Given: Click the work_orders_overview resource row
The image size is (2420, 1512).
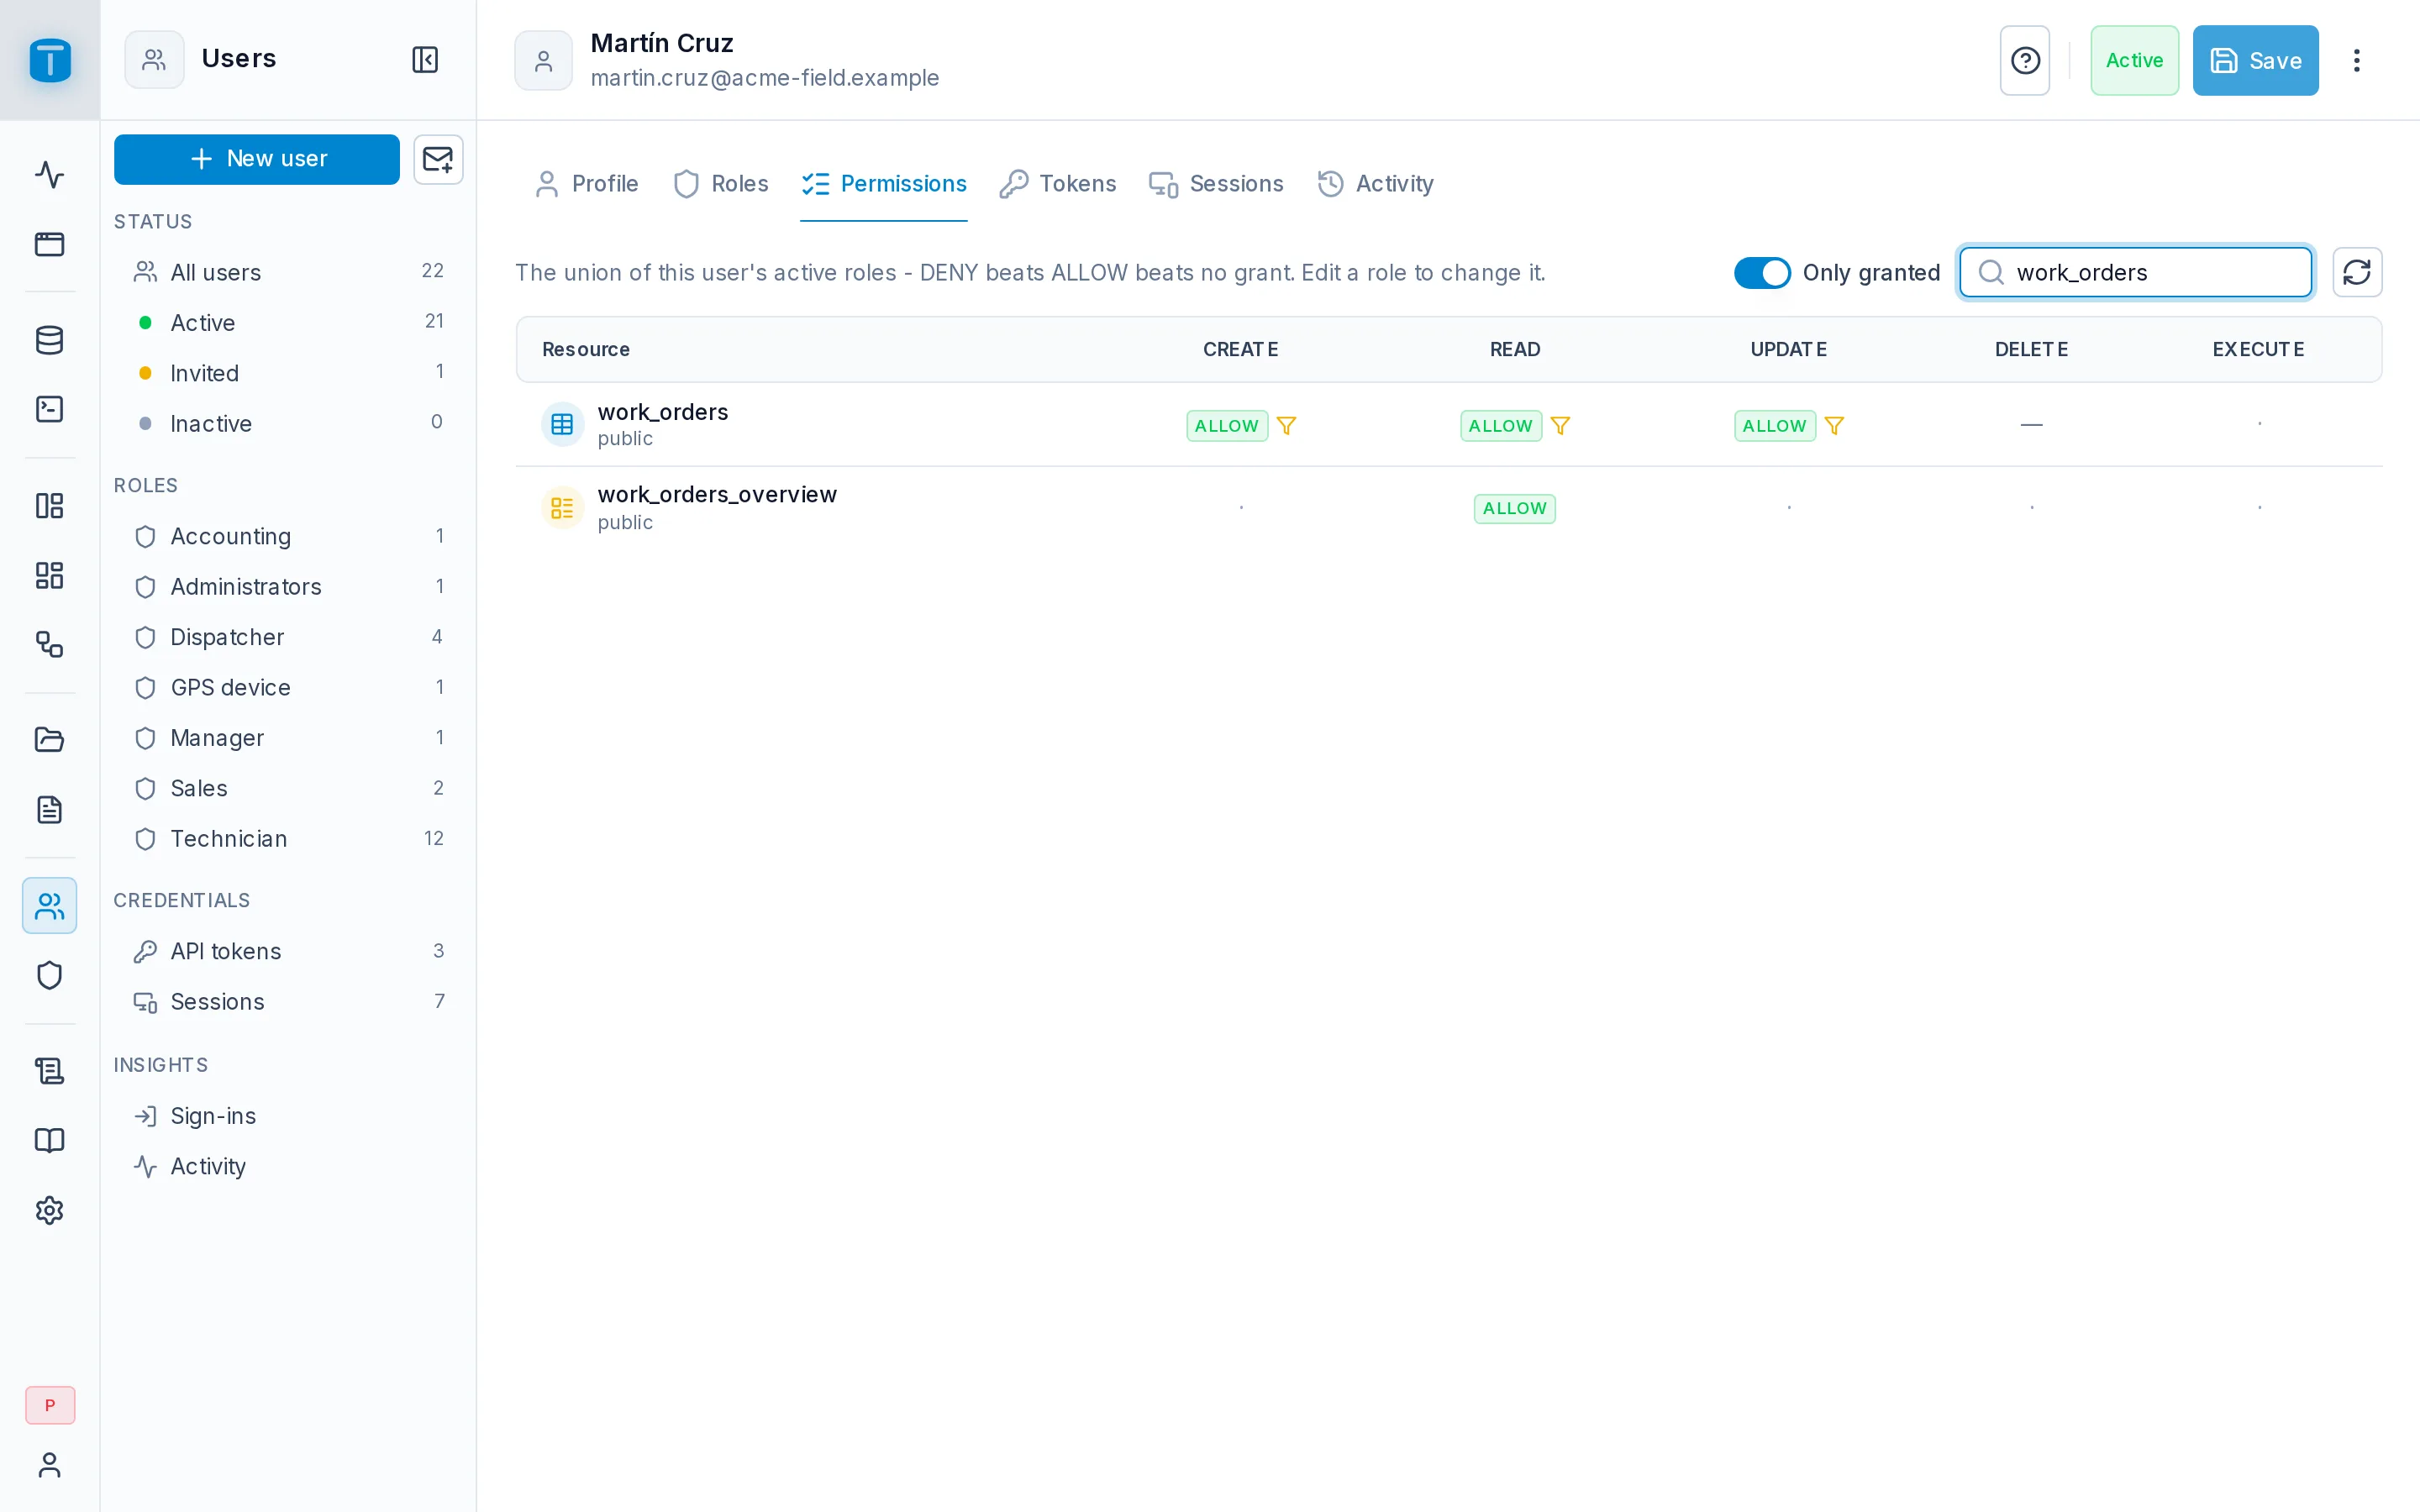Looking at the screenshot, I should pos(1449,508).
